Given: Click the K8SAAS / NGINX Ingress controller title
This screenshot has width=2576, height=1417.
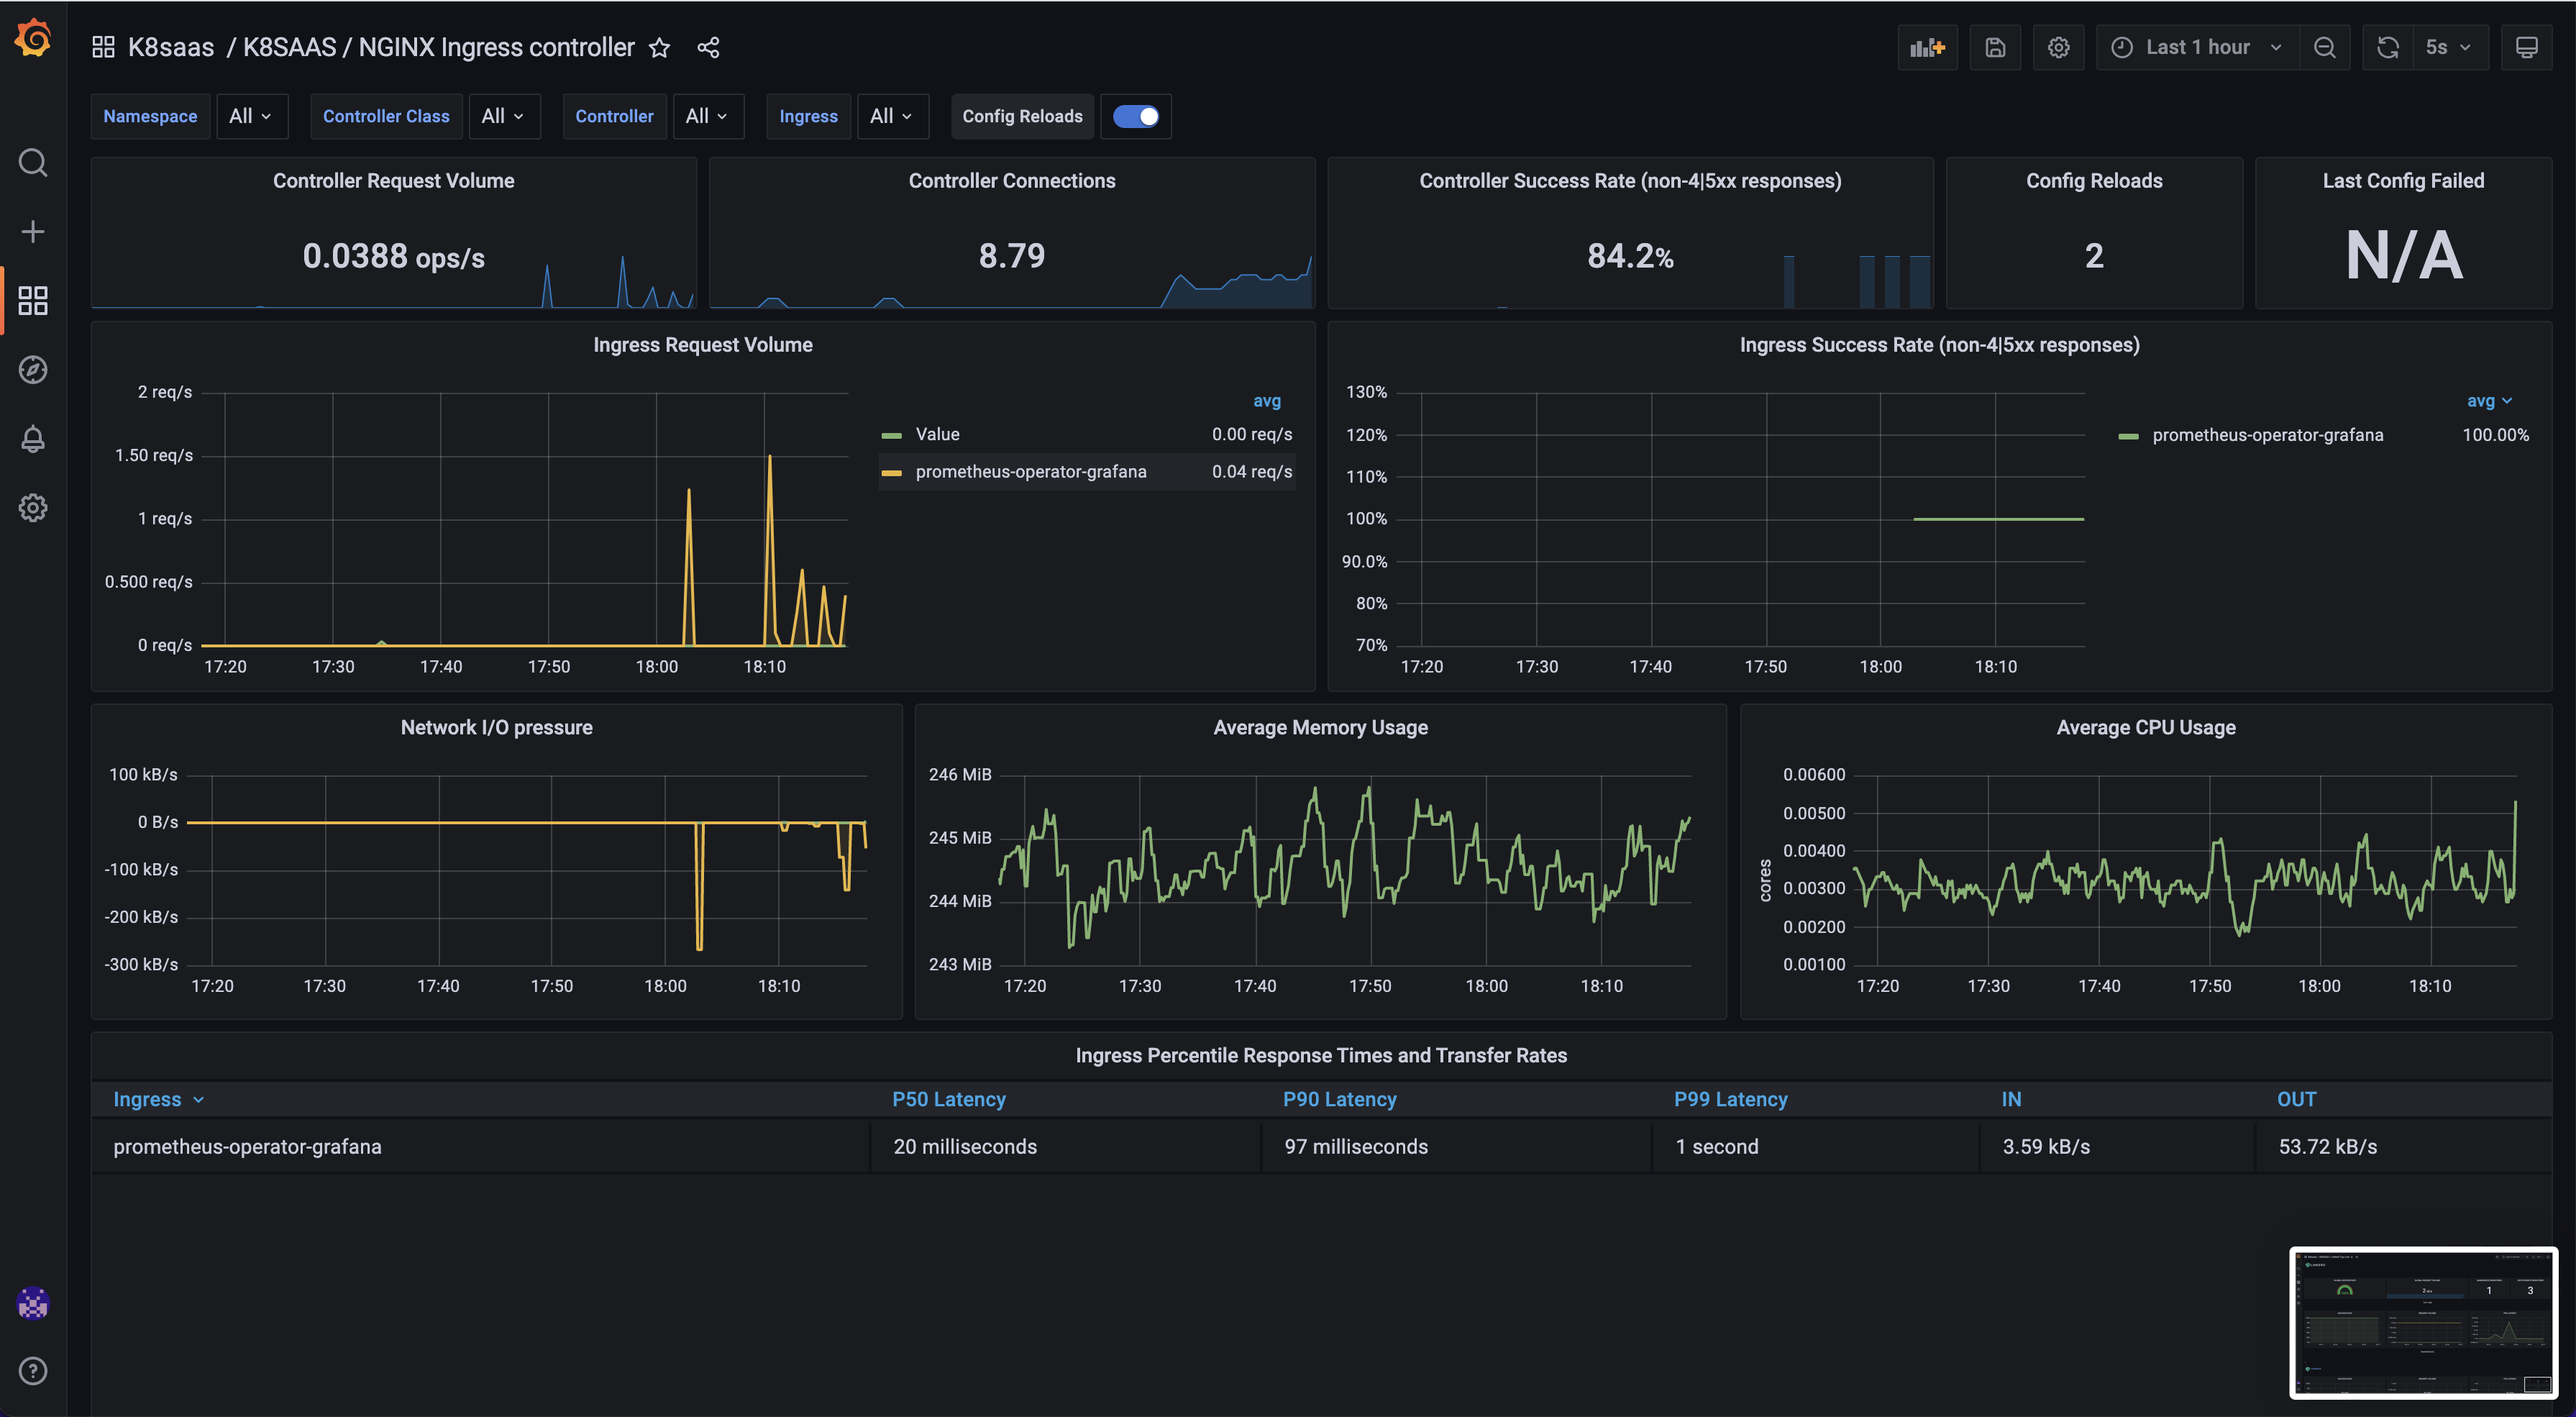Looking at the screenshot, I should click(438, 47).
